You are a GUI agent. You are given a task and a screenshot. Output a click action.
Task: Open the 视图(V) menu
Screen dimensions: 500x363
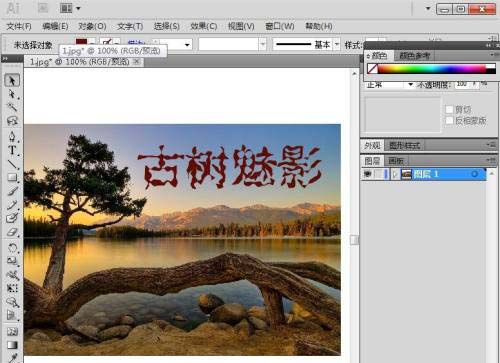click(241, 26)
